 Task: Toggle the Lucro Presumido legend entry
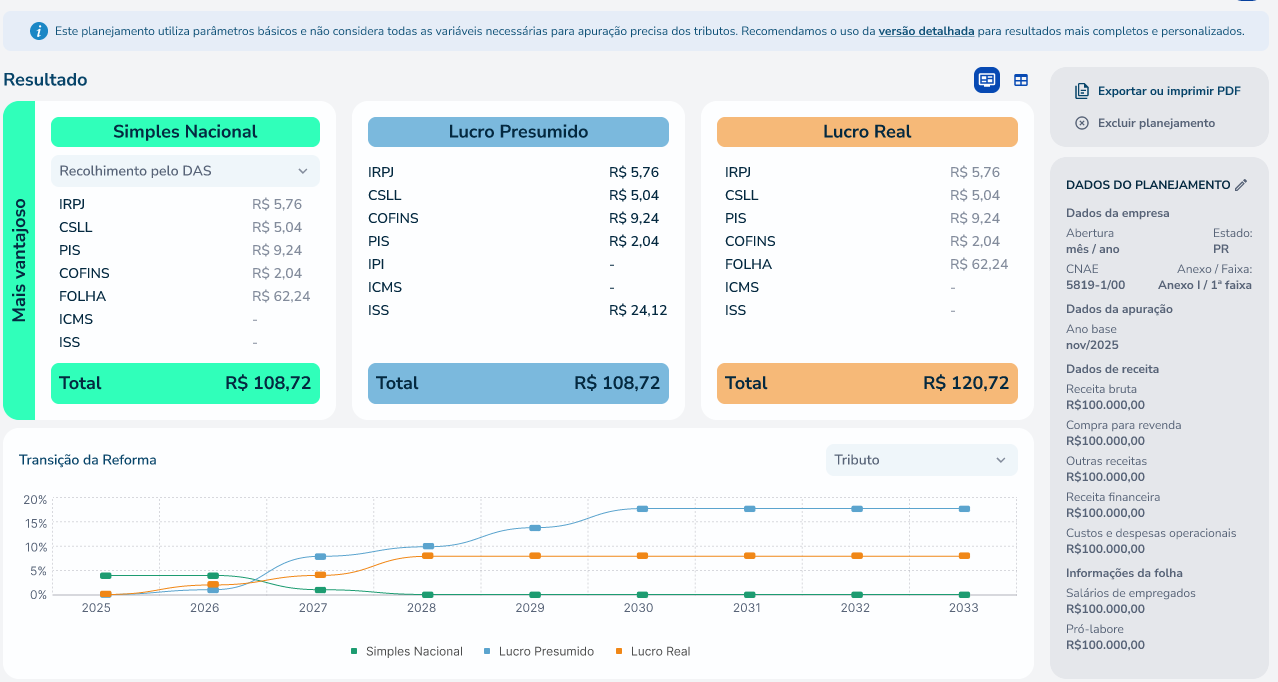click(545, 652)
